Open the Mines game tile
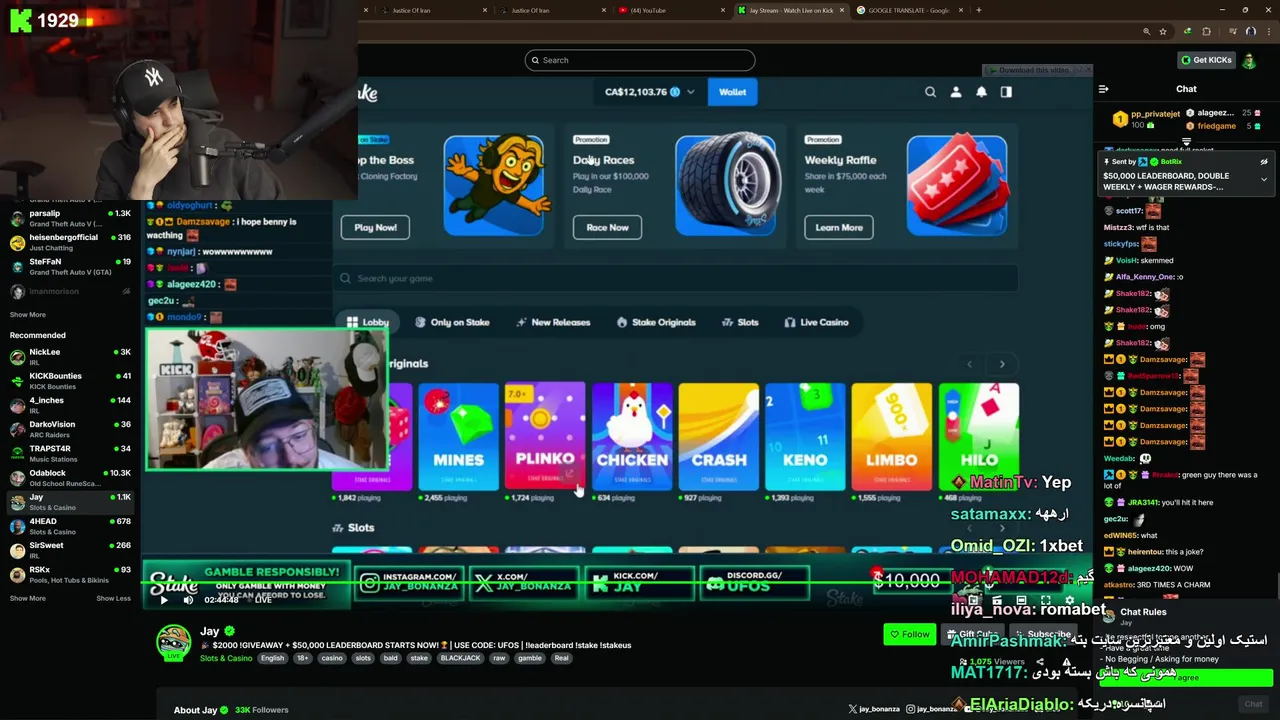 [x=458, y=436]
